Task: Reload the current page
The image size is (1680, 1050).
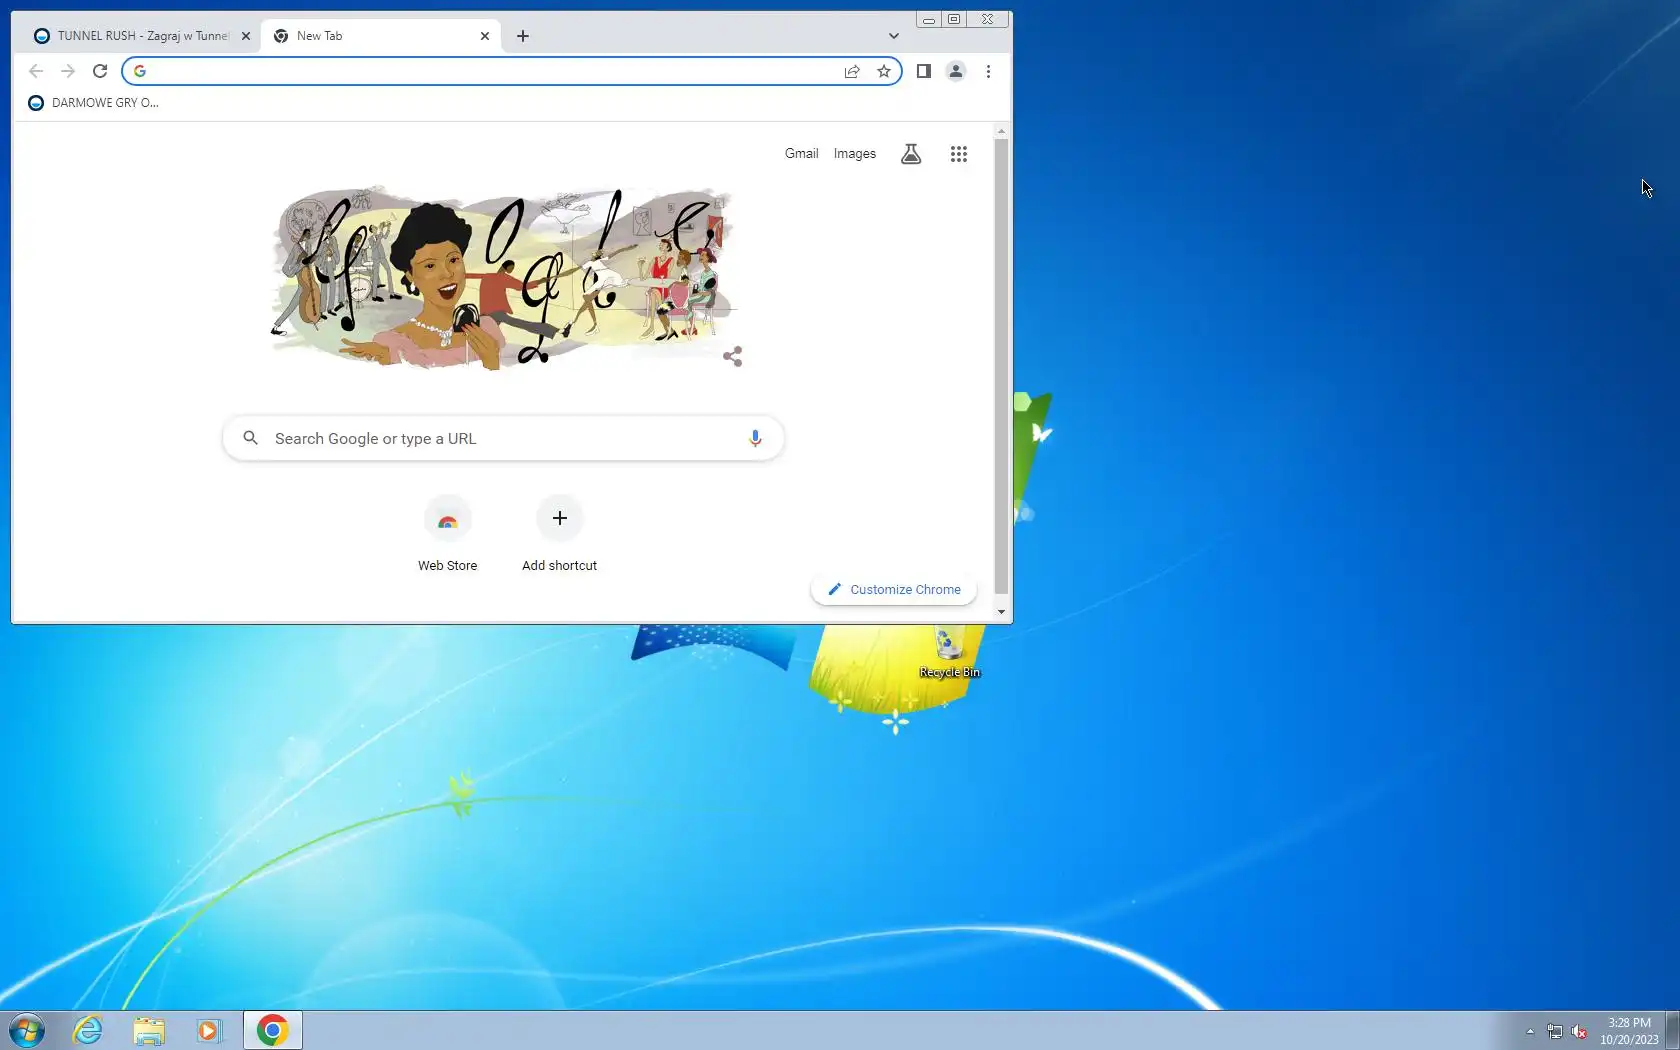Action: 100,71
